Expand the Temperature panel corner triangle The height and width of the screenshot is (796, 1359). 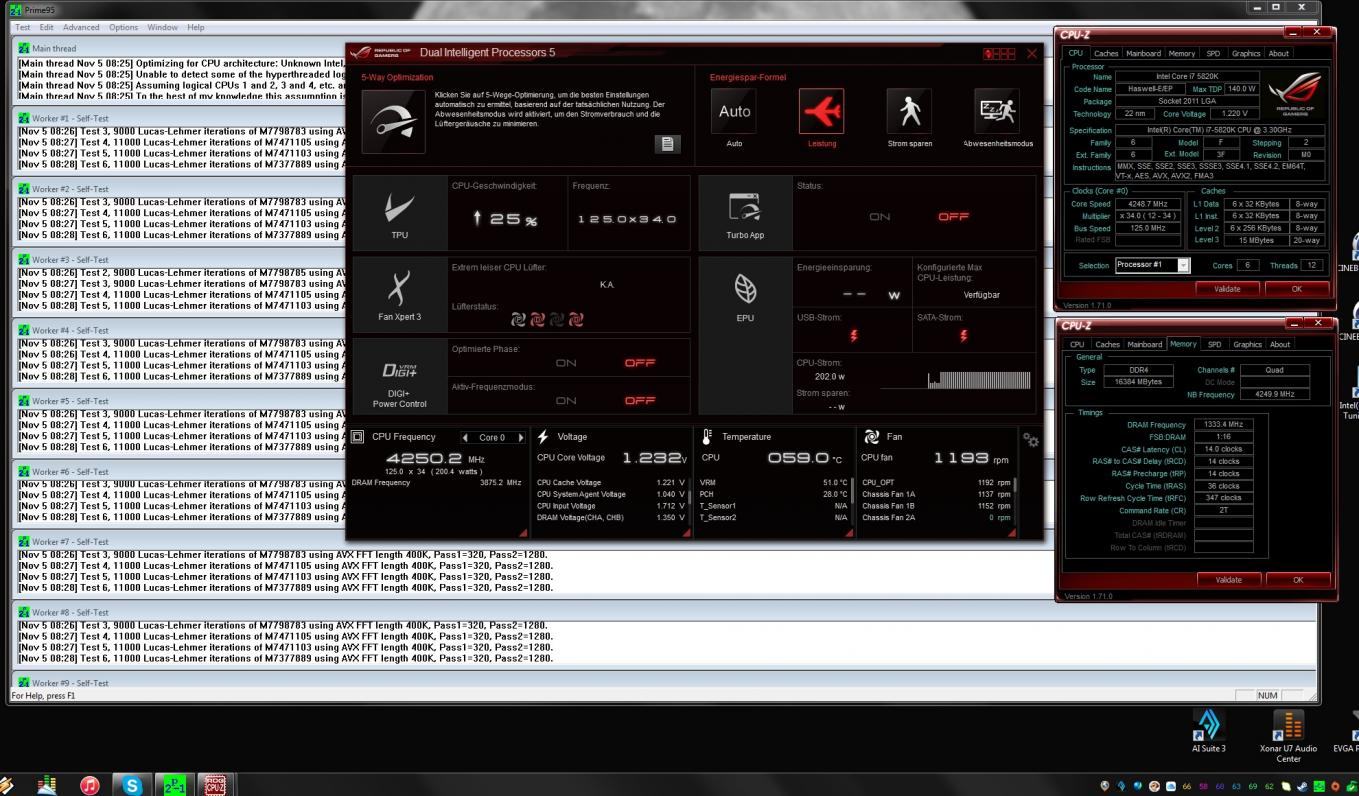point(849,533)
